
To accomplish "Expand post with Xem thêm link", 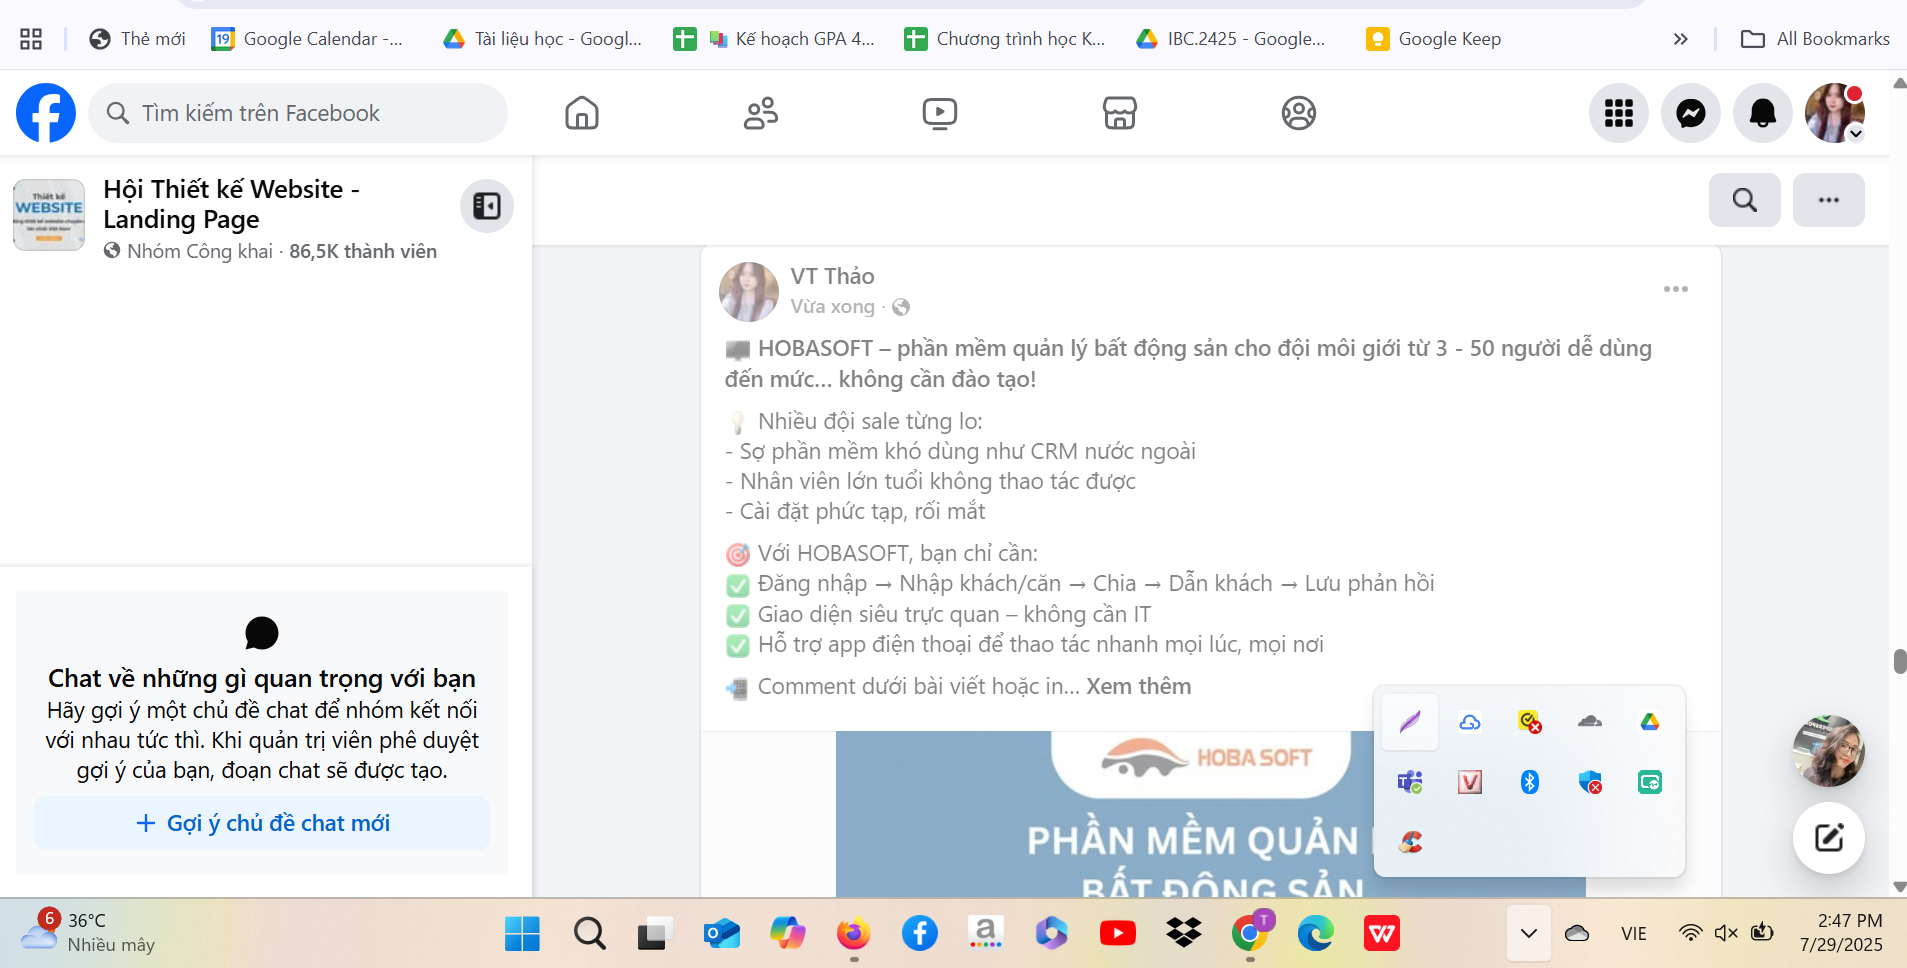I will pyautogui.click(x=1138, y=686).
